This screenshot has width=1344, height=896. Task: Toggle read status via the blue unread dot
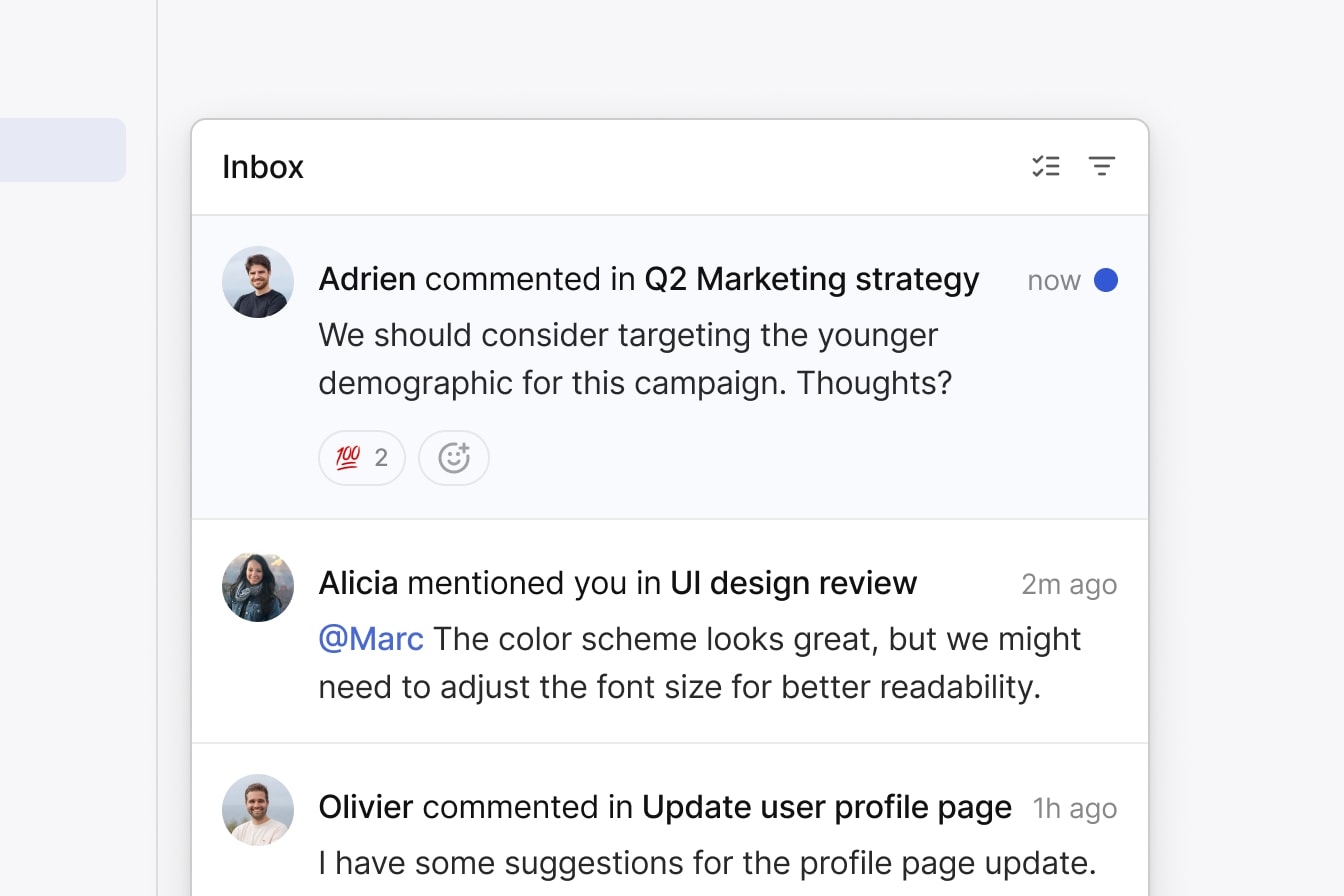(x=1106, y=281)
